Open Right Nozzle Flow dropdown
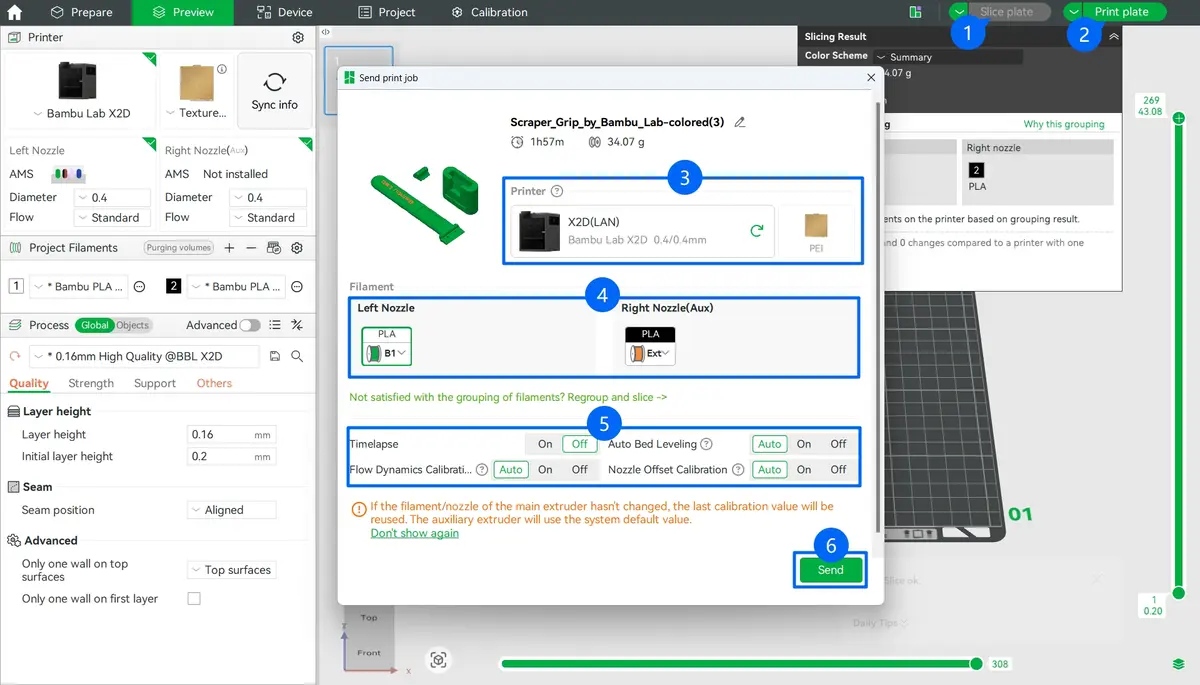The image size is (1200, 685). coord(268,217)
